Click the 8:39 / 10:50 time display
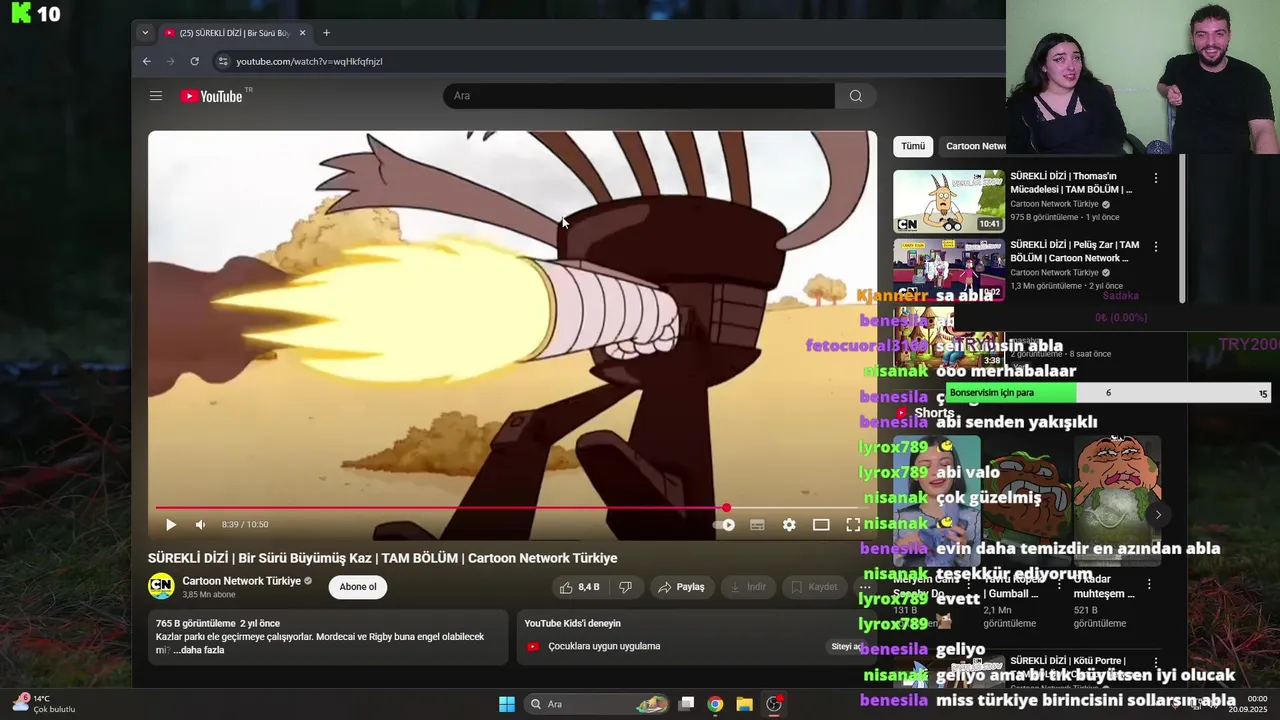The image size is (1280, 720). point(245,524)
